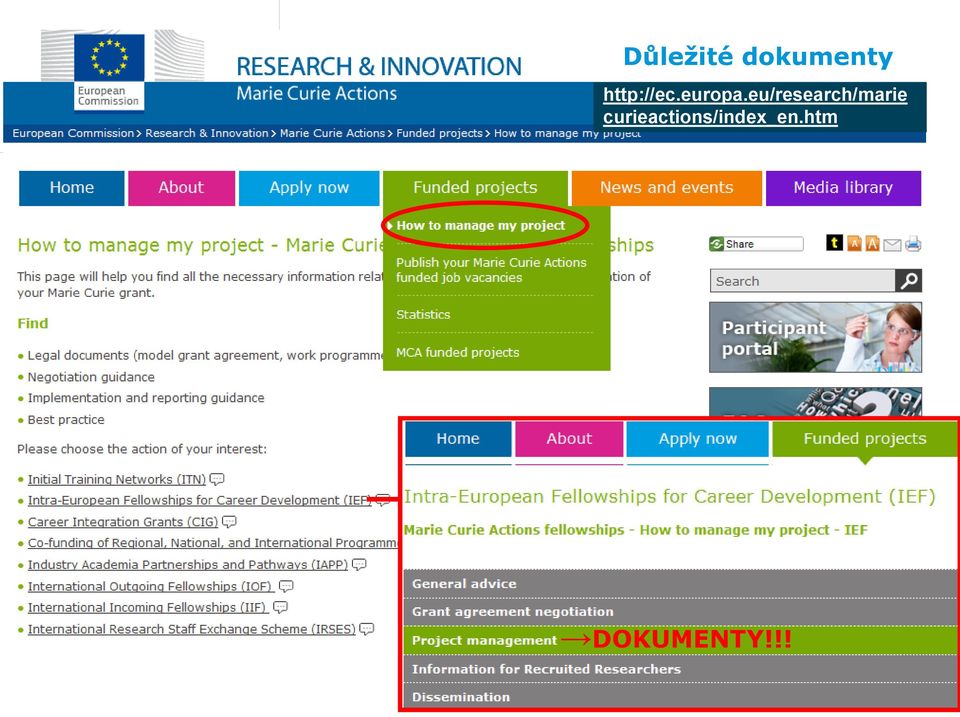This screenshot has height=717, width=960.
Task: Expand the green Project management section
Action: coord(680,640)
